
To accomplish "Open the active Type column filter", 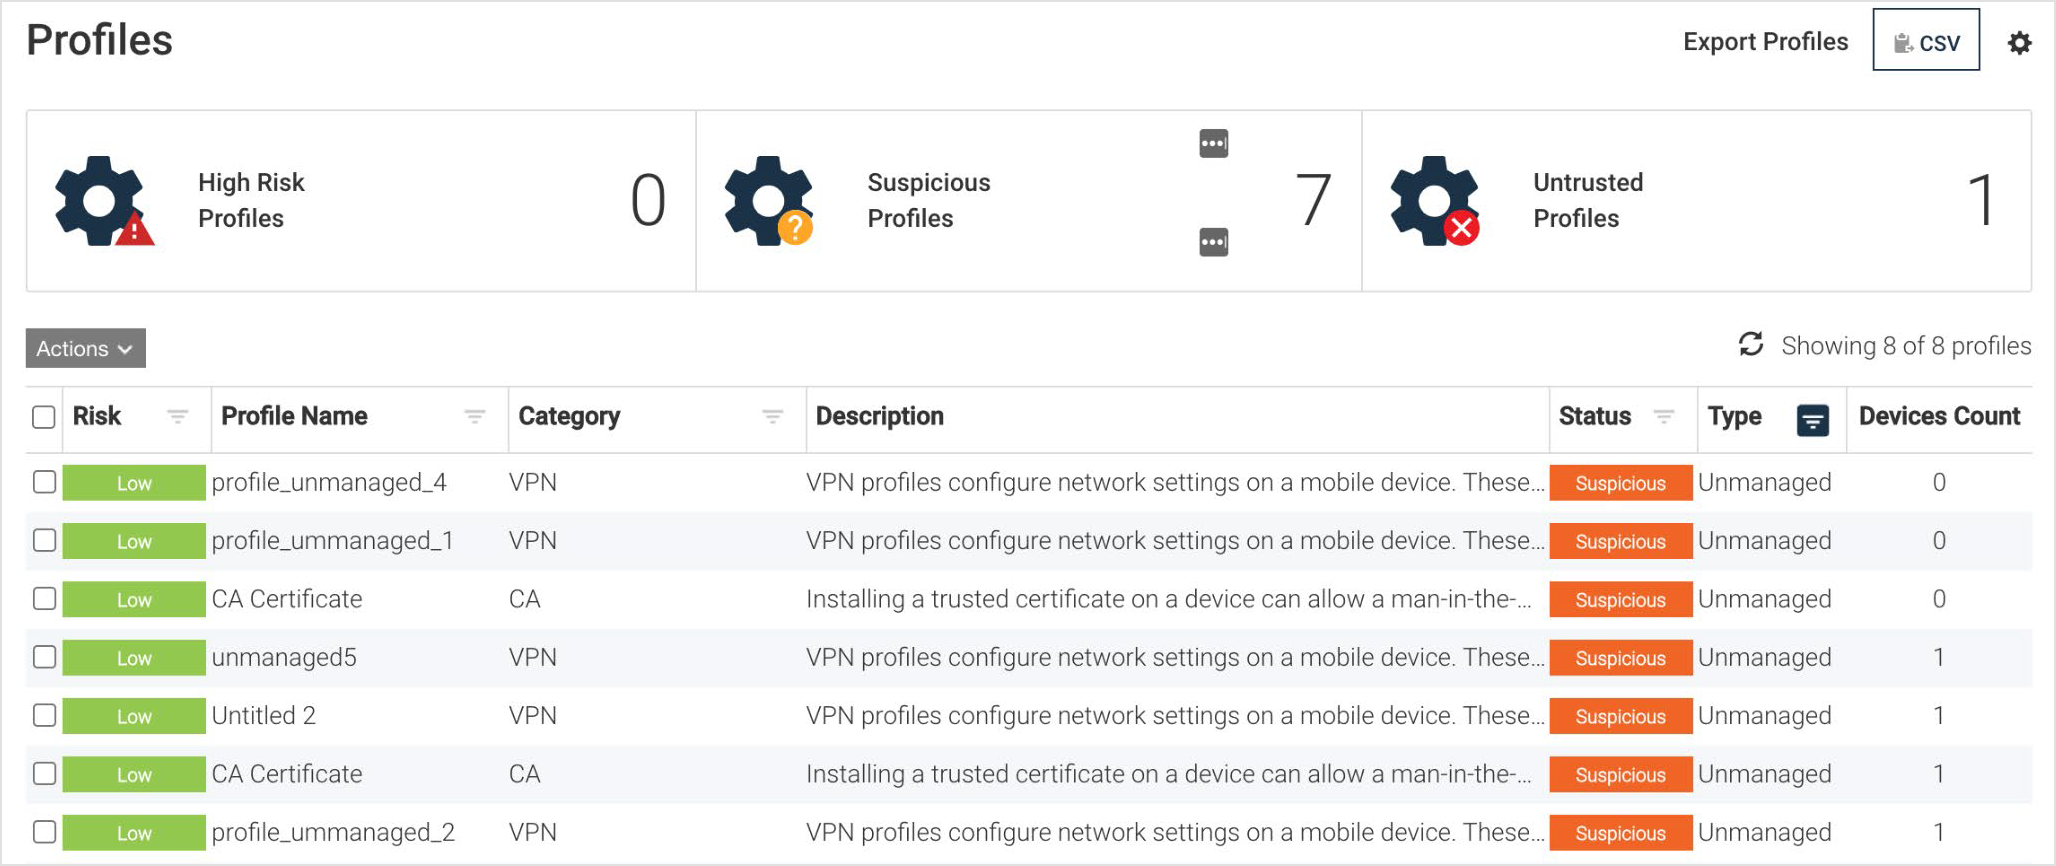I will click(x=1812, y=421).
